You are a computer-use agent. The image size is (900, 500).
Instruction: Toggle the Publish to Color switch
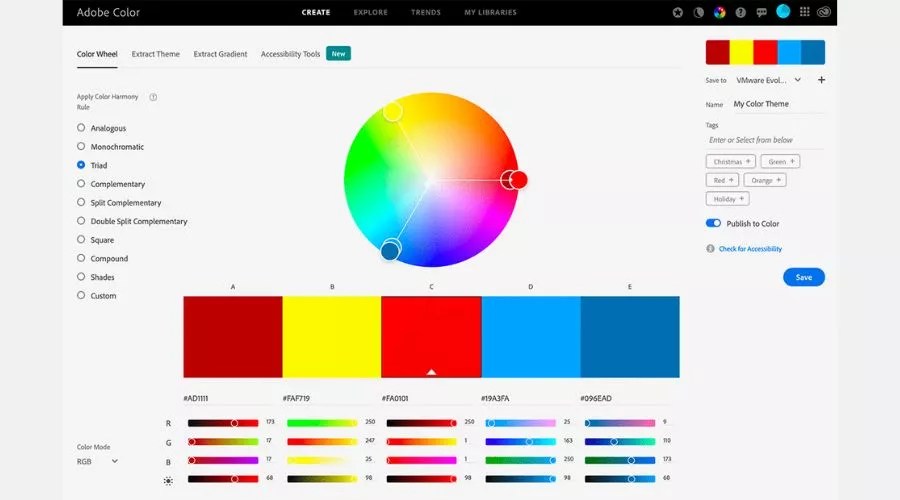[x=713, y=223]
